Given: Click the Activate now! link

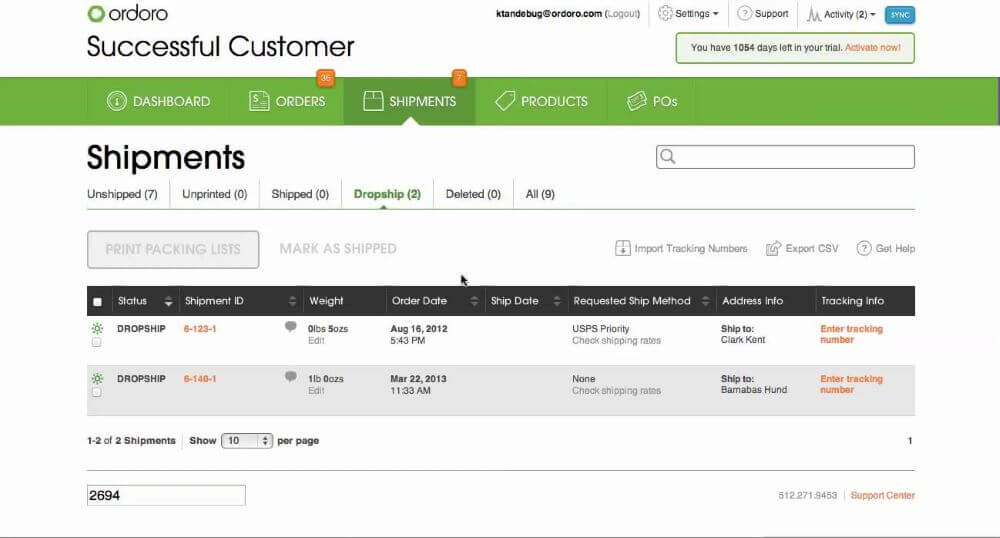Looking at the screenshot, I should click(872, 48).
